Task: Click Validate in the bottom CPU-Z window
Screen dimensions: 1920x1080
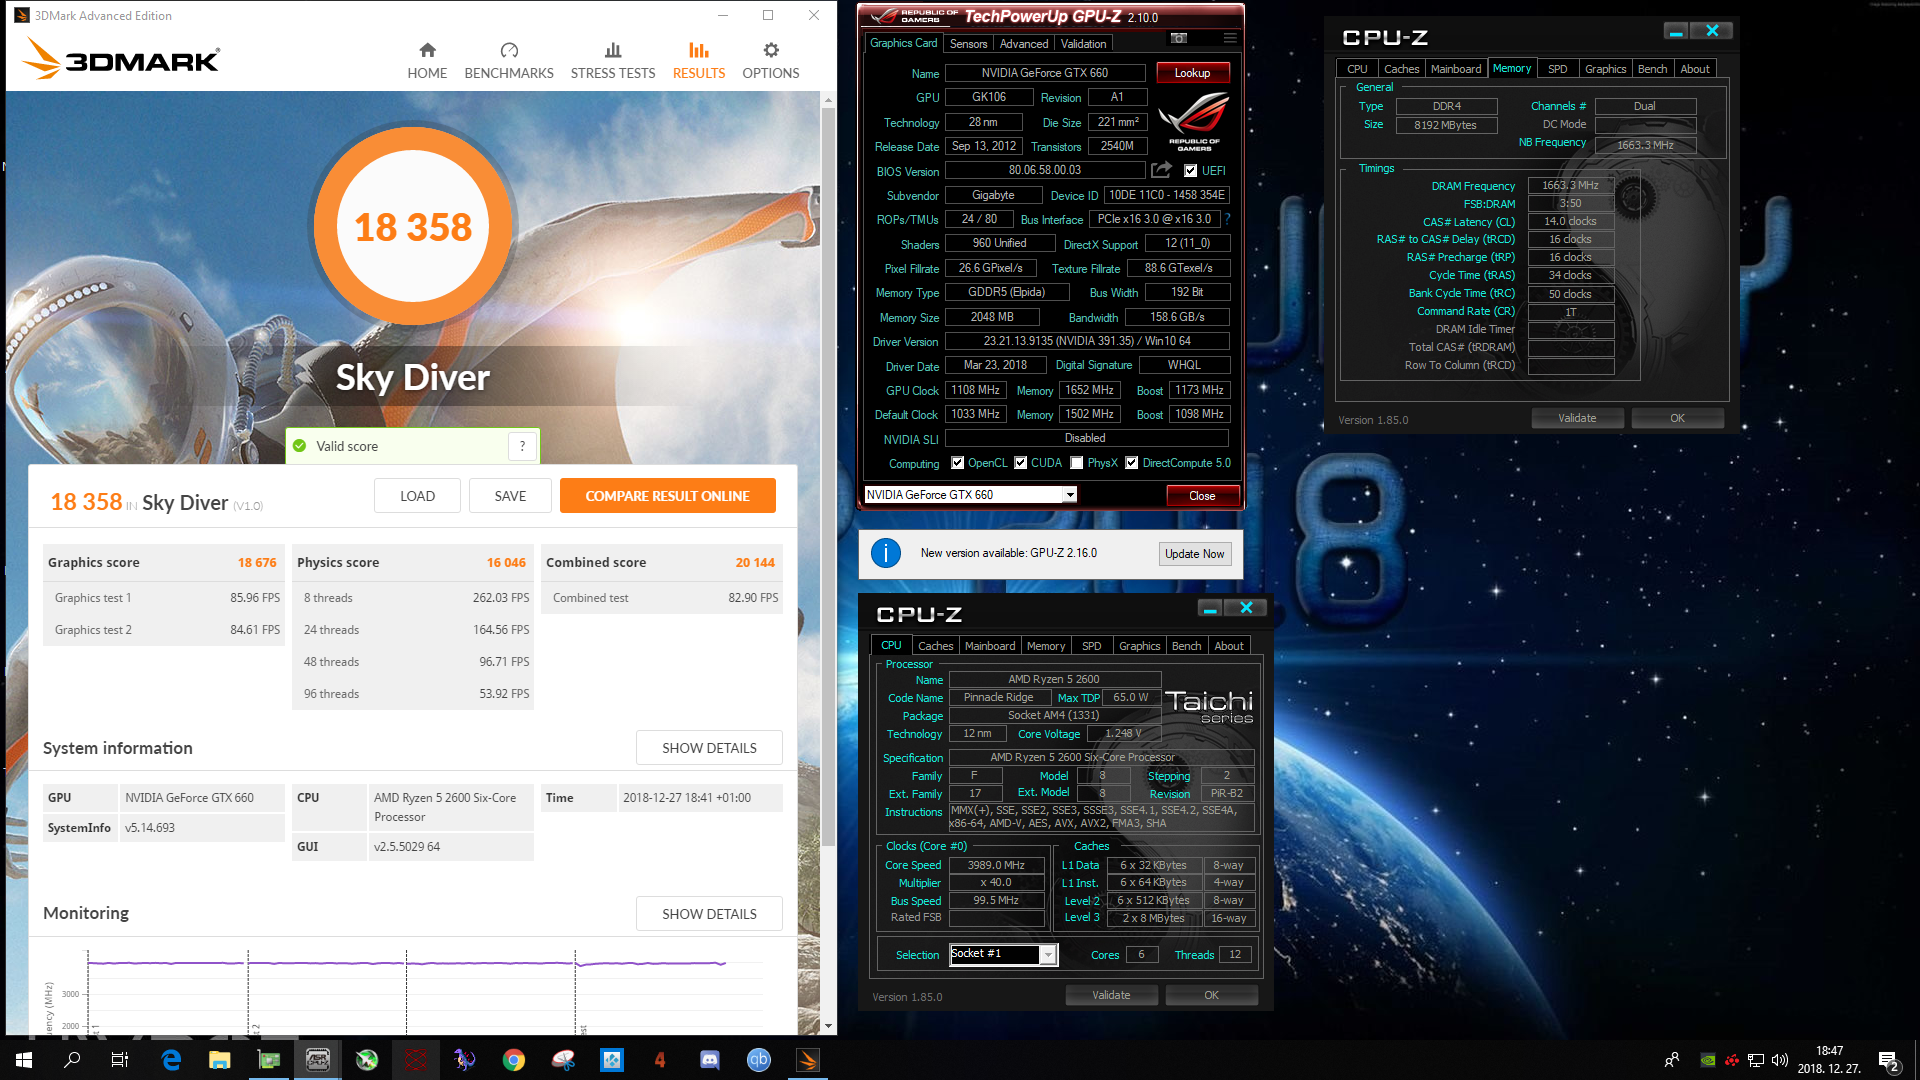Action: [x=1111, y=995]
